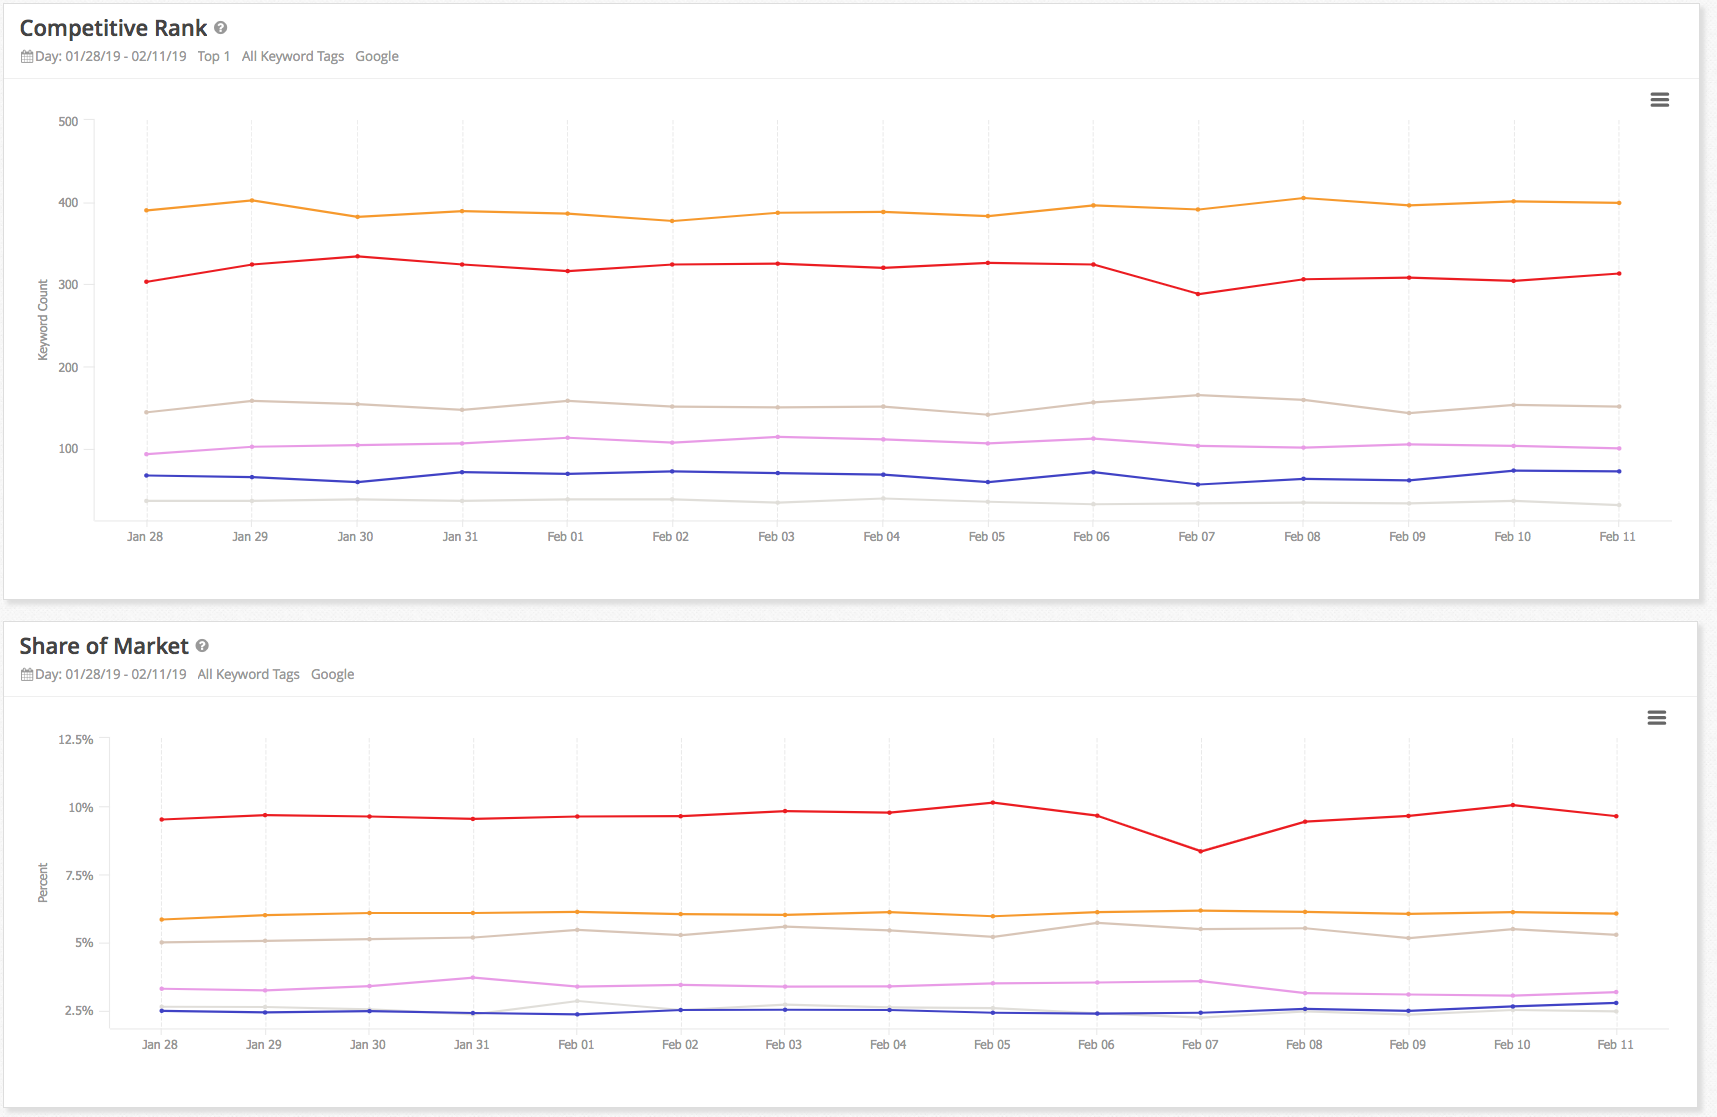Click the Competitive Rank chart title
This screenshot has height=1117, width=1717.
[x=112, y=28]
